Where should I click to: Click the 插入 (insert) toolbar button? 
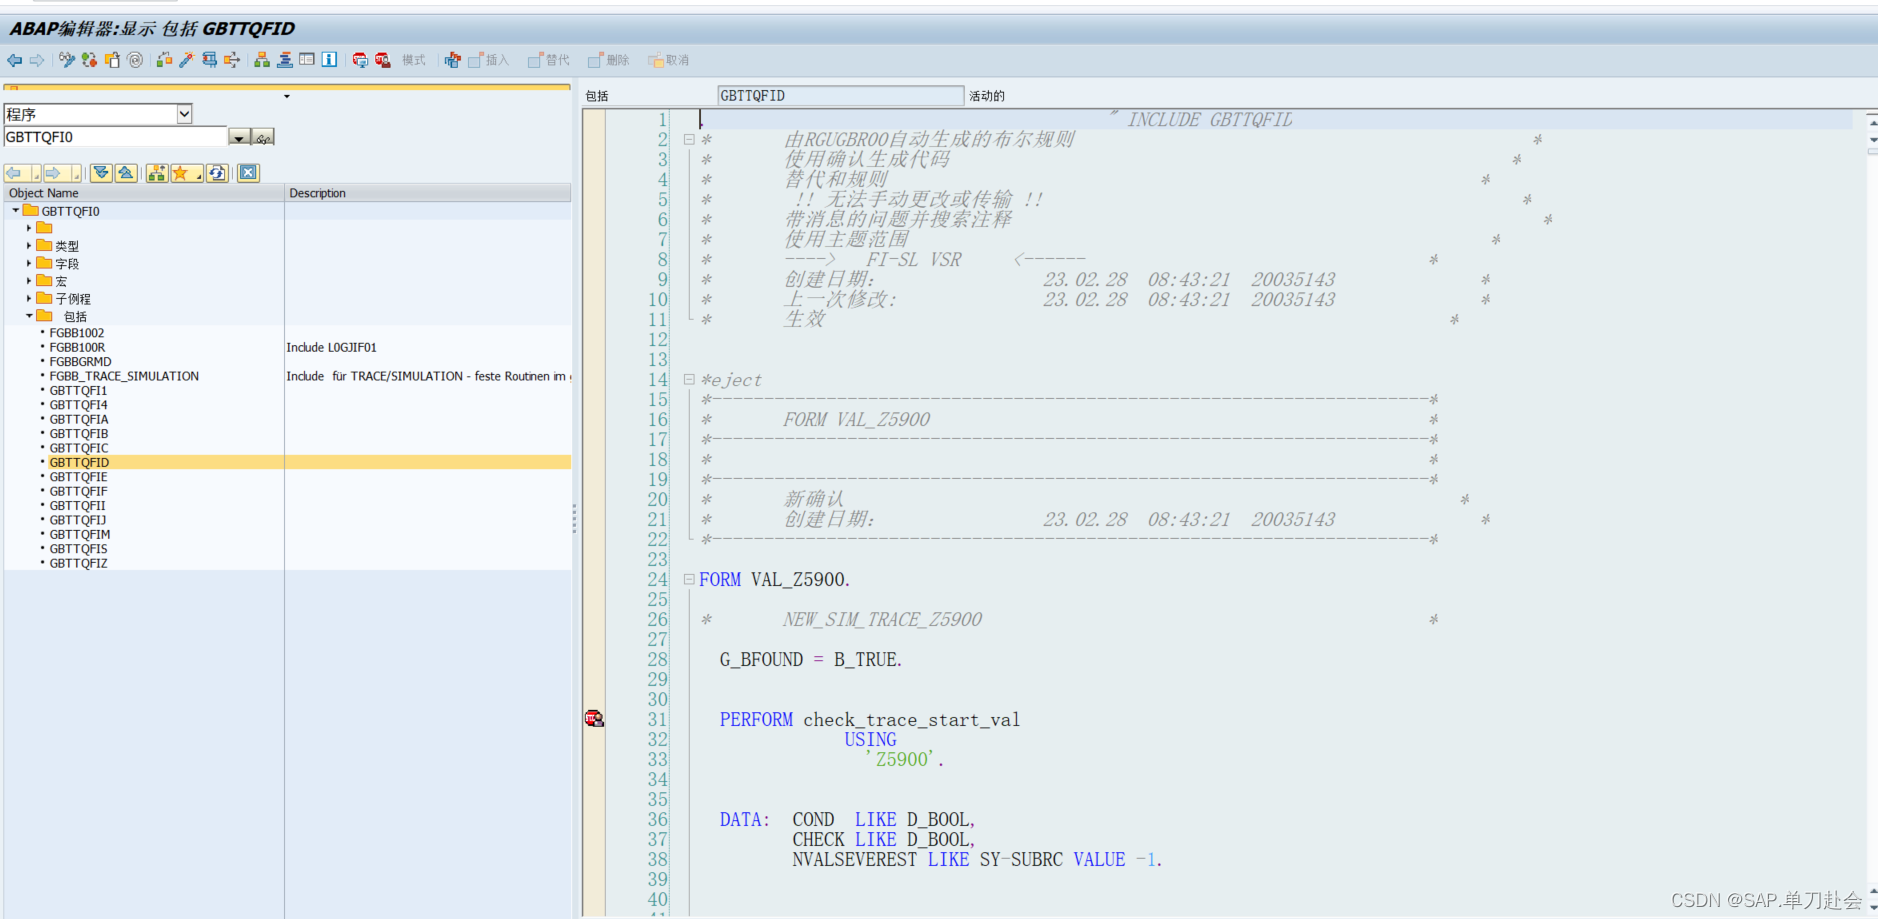point(489,60)
